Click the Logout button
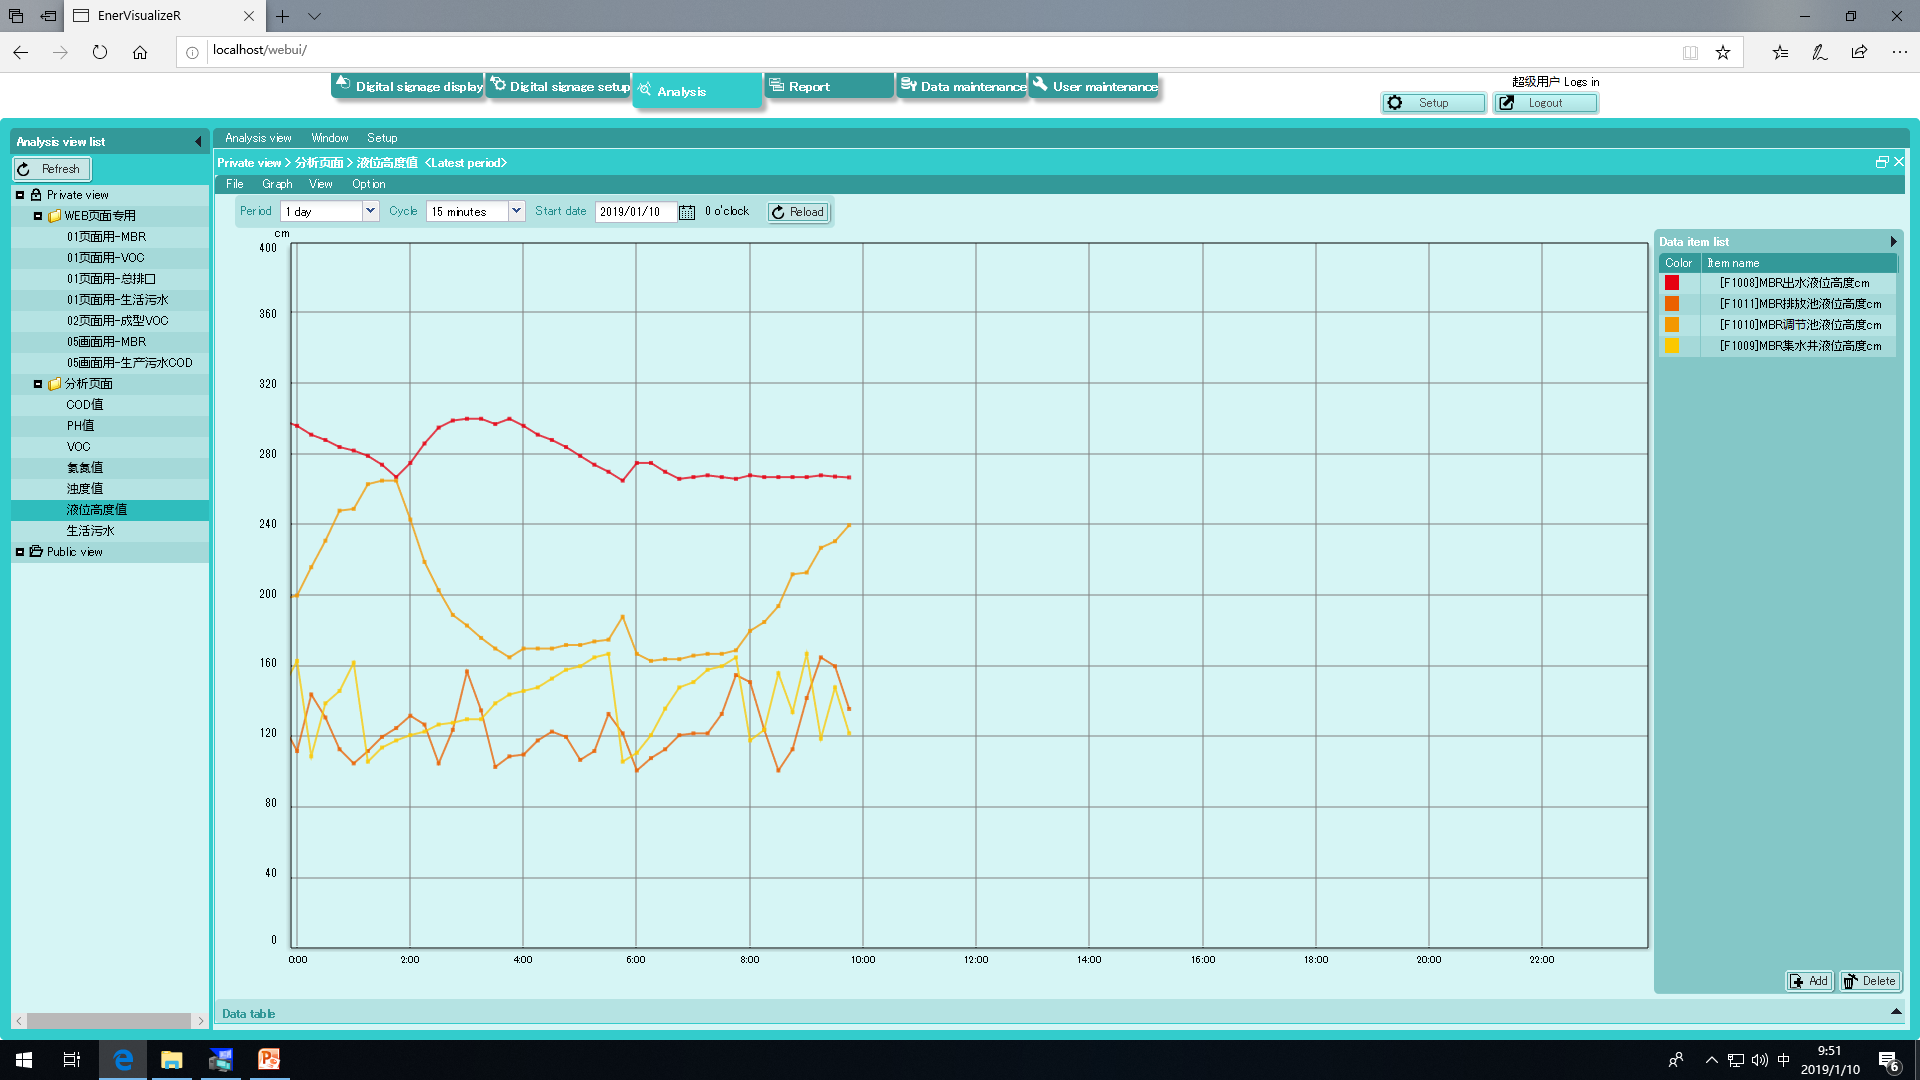Screen dimensions: 1920x1080 [x=1545, y=103]
